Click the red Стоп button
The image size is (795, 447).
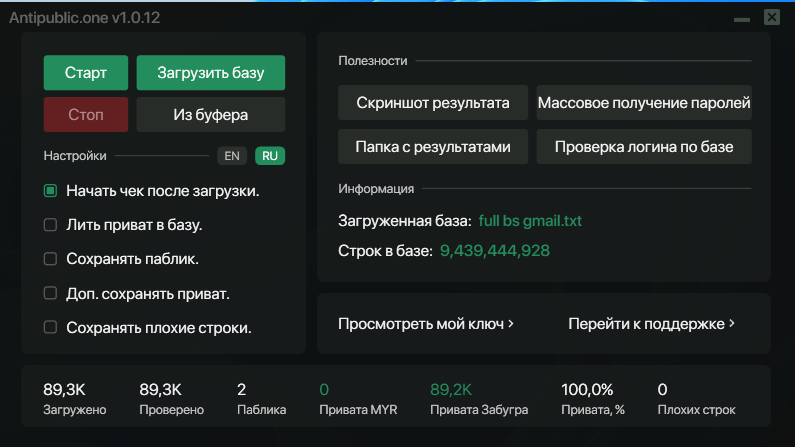86,114
